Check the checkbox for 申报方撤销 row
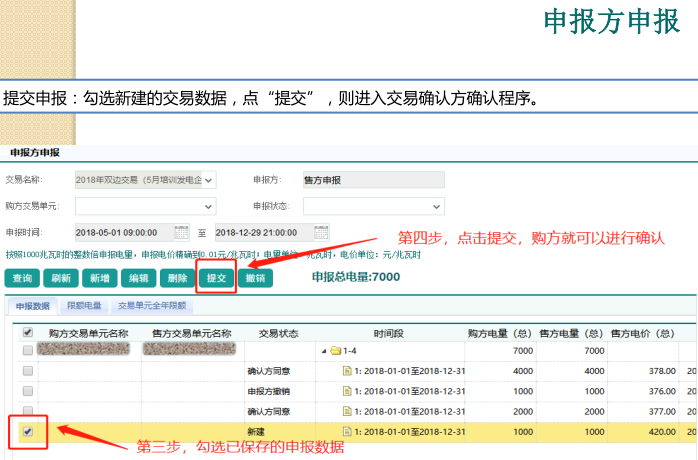This screenshot has width=698, height=460. click(28, 391)
